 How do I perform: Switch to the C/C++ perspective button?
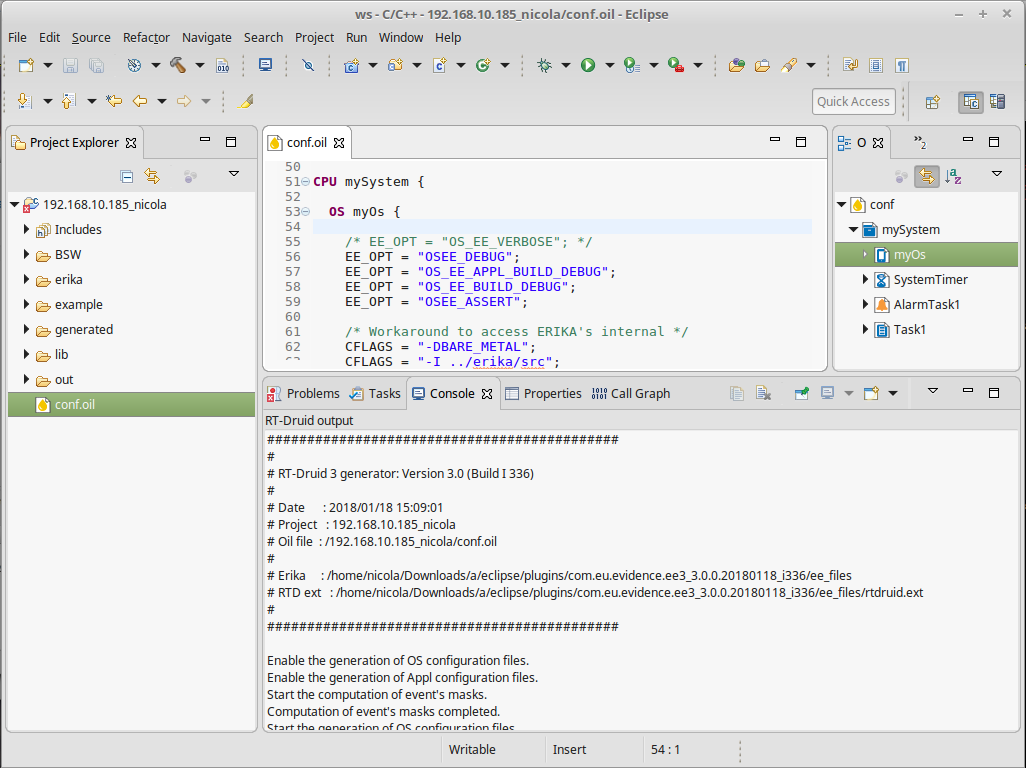point(970,102)
